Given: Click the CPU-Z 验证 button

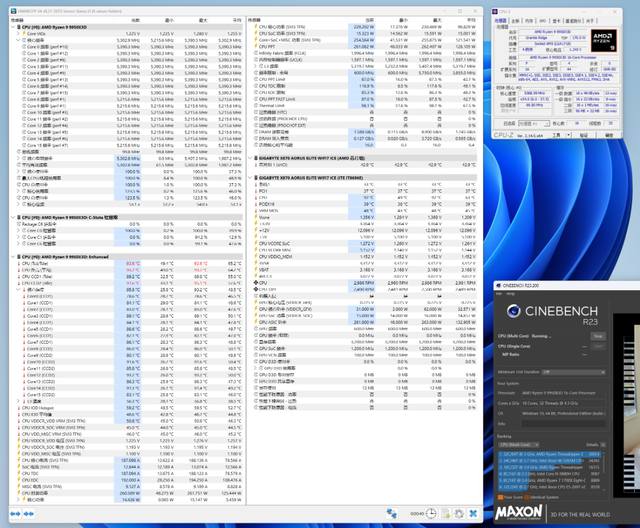Looking at the screenshot, I should point(584,135).
